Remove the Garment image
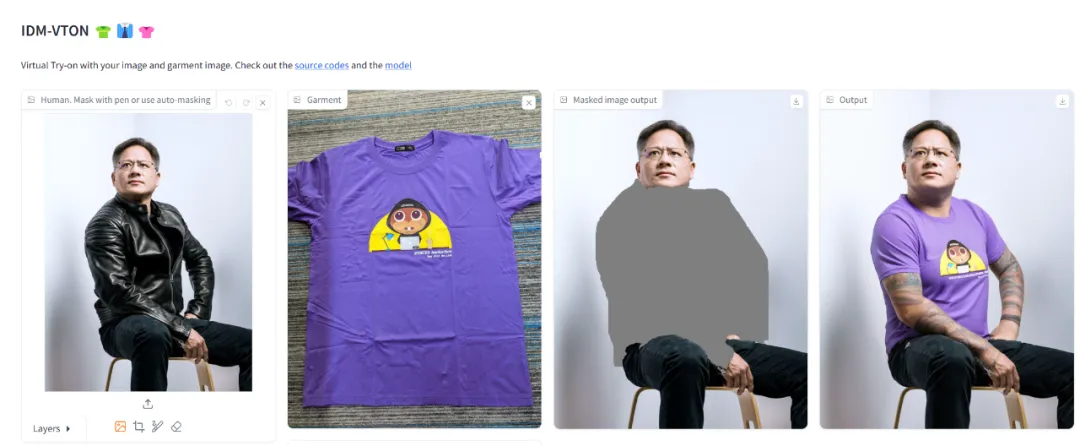Viewport: 1080px width, 446px height. coord(528,103)
